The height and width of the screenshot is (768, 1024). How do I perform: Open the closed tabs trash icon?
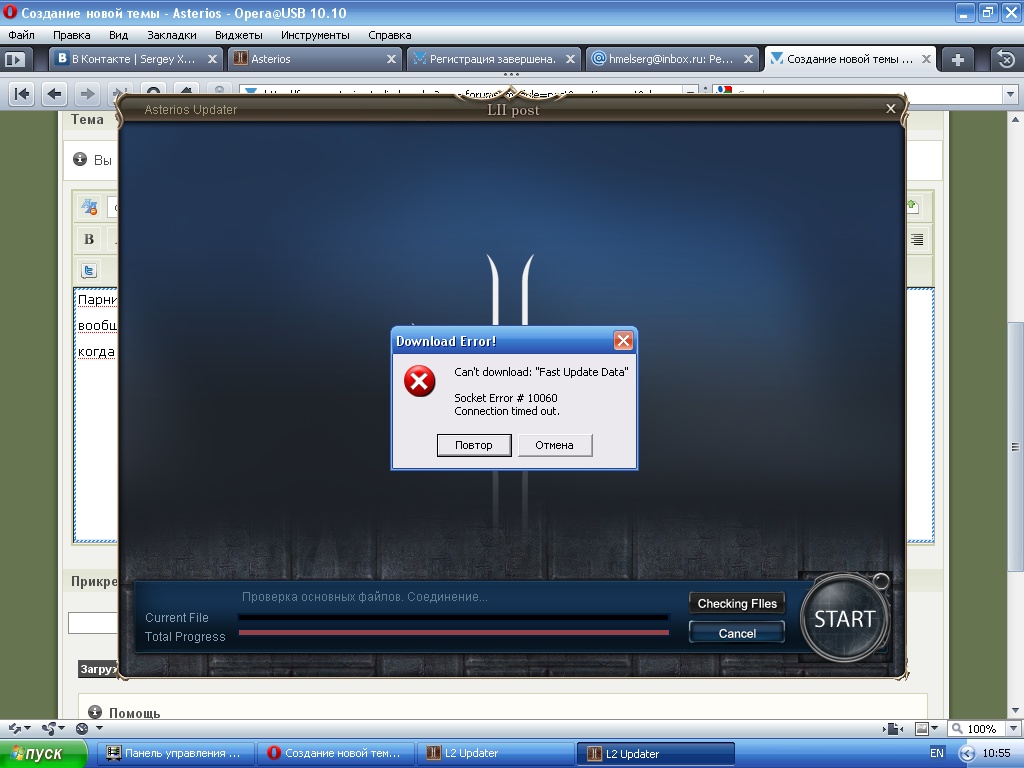click(x=1006, y=59)
